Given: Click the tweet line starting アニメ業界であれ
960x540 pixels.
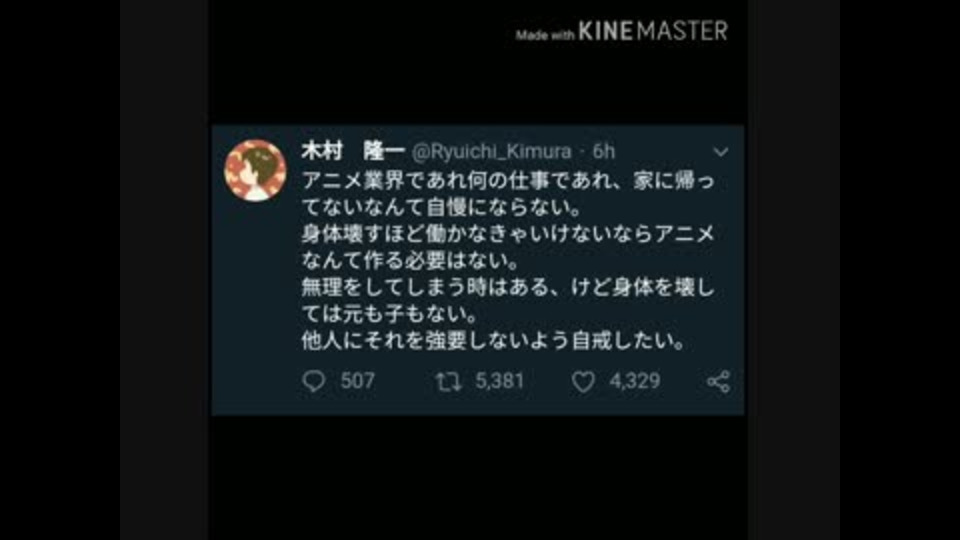Looking at the screenshot, I should [x=508, y=181].
